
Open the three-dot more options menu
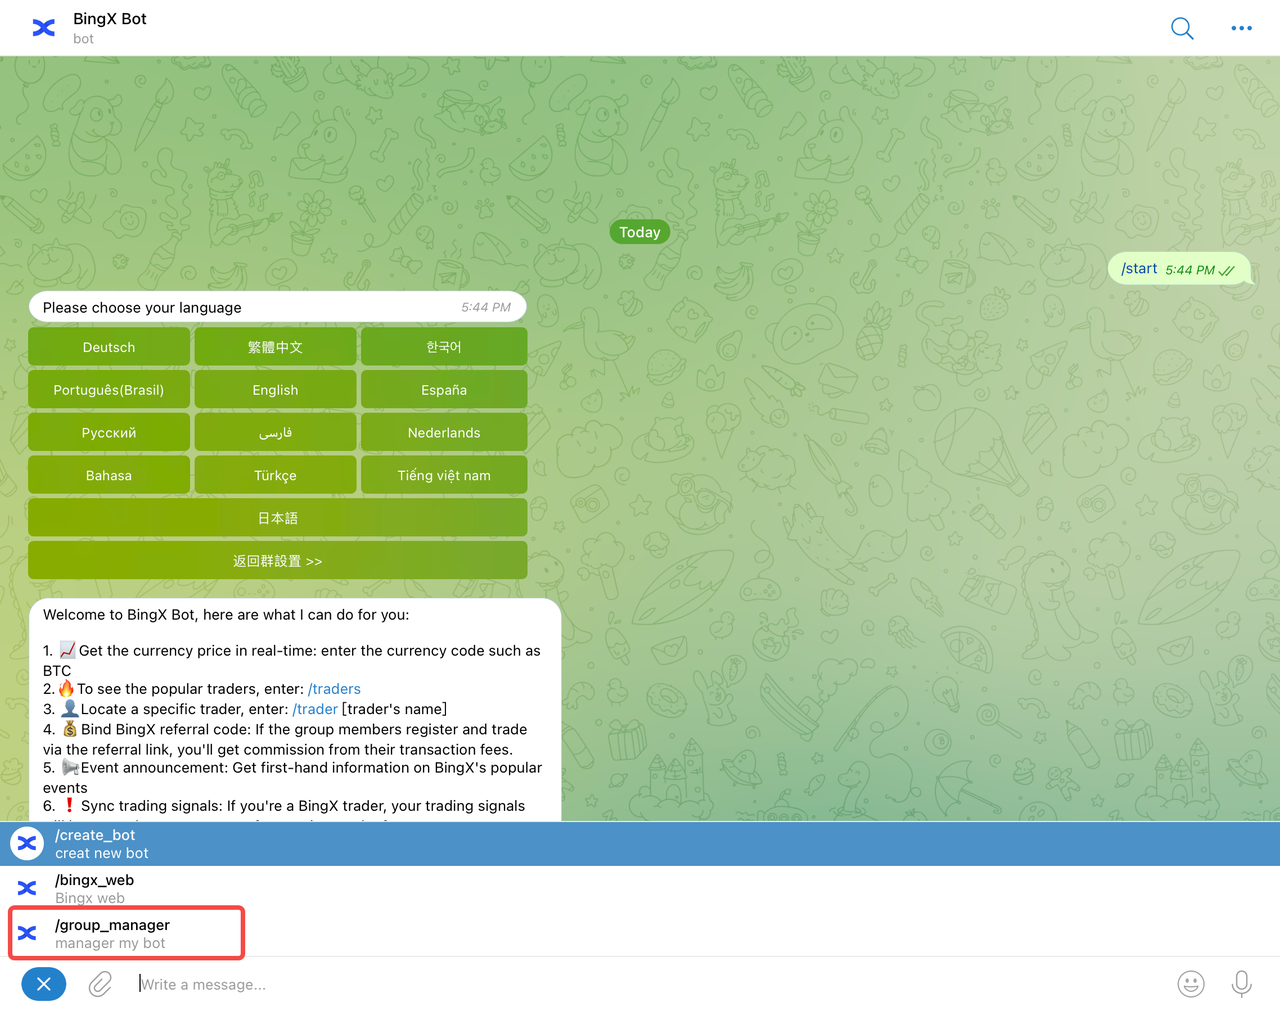click(1241, 28)
